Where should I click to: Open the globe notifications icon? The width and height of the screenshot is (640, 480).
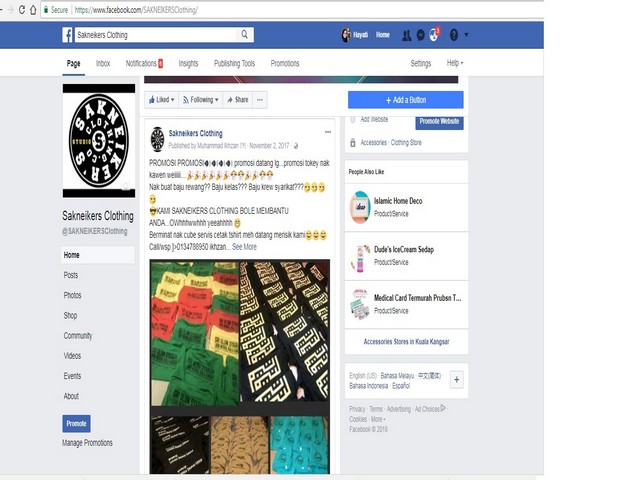click(x=433, y=36)
